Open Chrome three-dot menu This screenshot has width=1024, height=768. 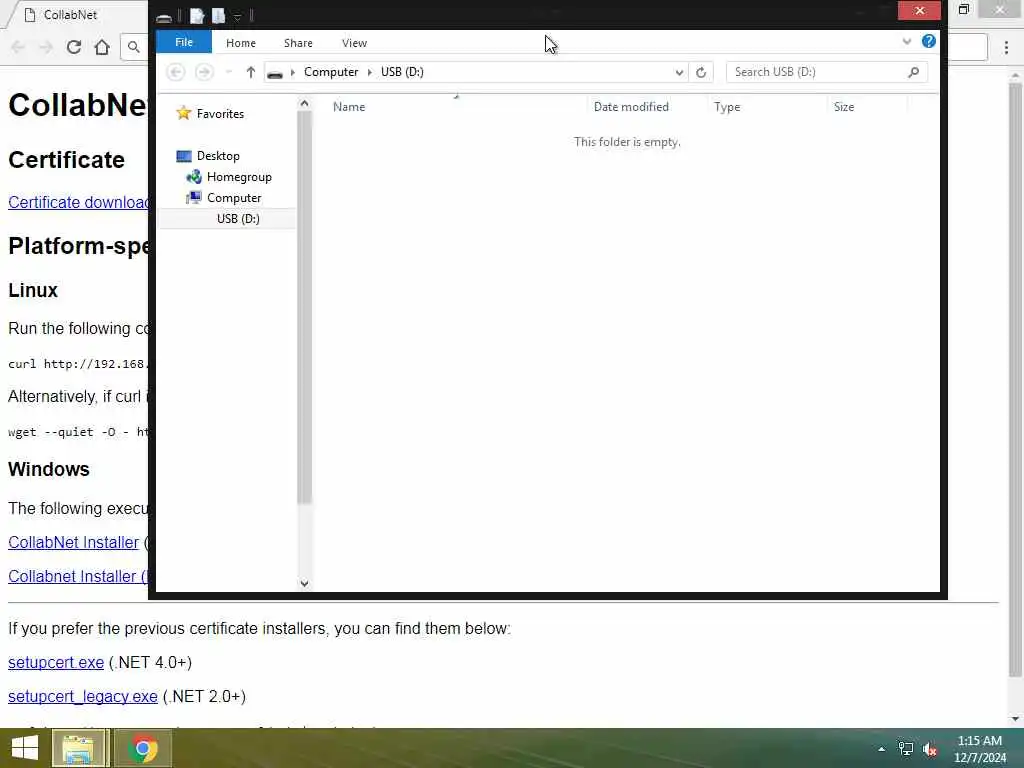point(1006,47)
